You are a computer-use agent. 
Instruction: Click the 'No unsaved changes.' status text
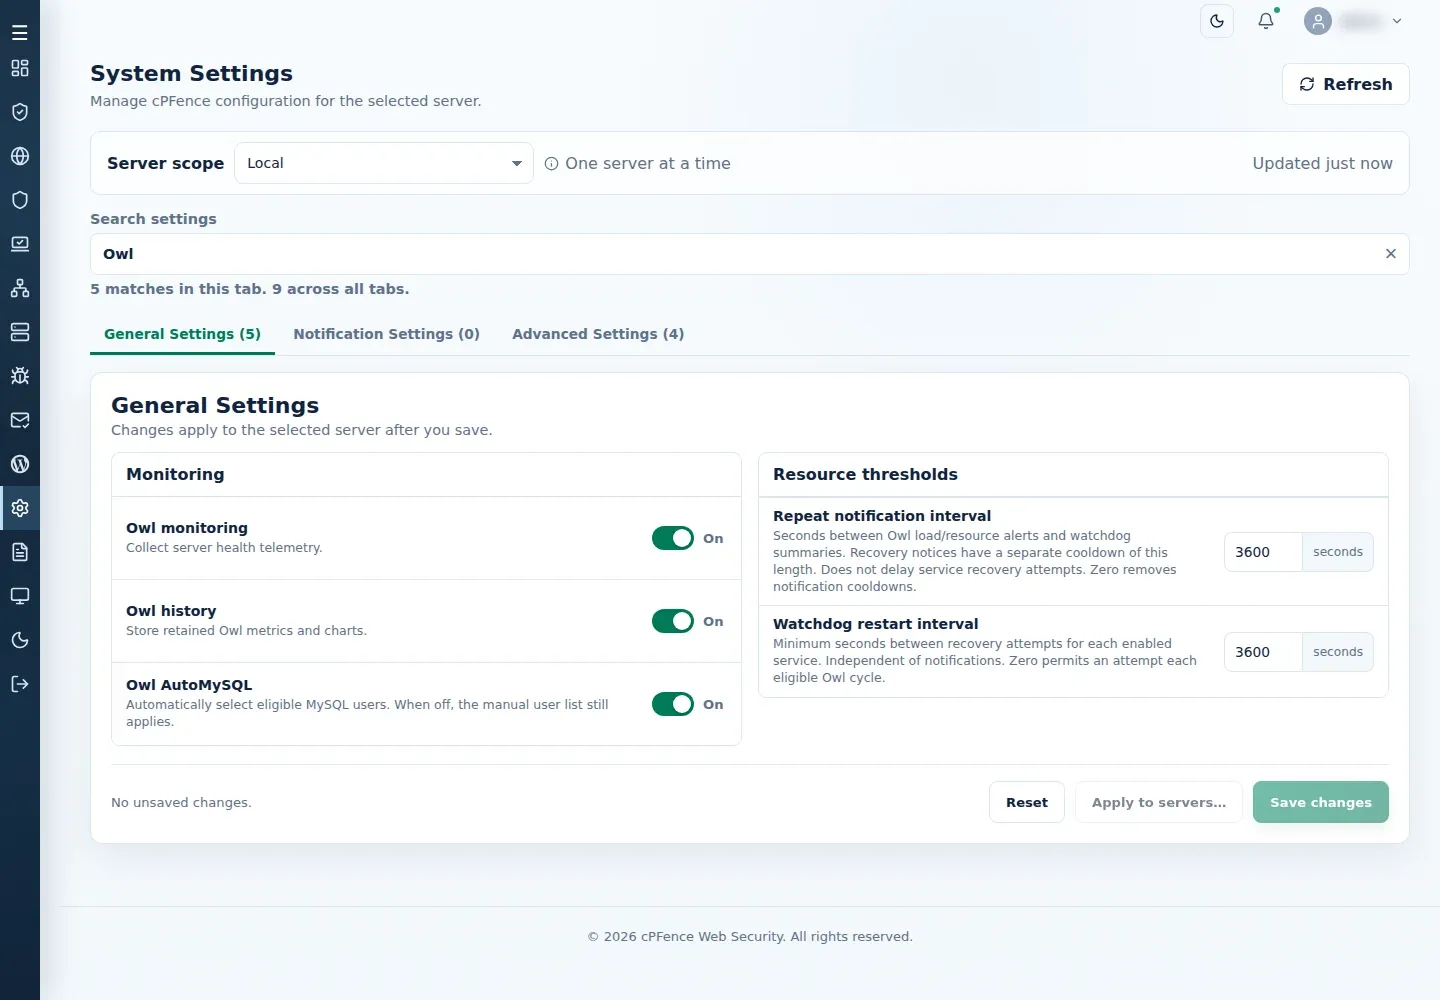coord(181,802)
